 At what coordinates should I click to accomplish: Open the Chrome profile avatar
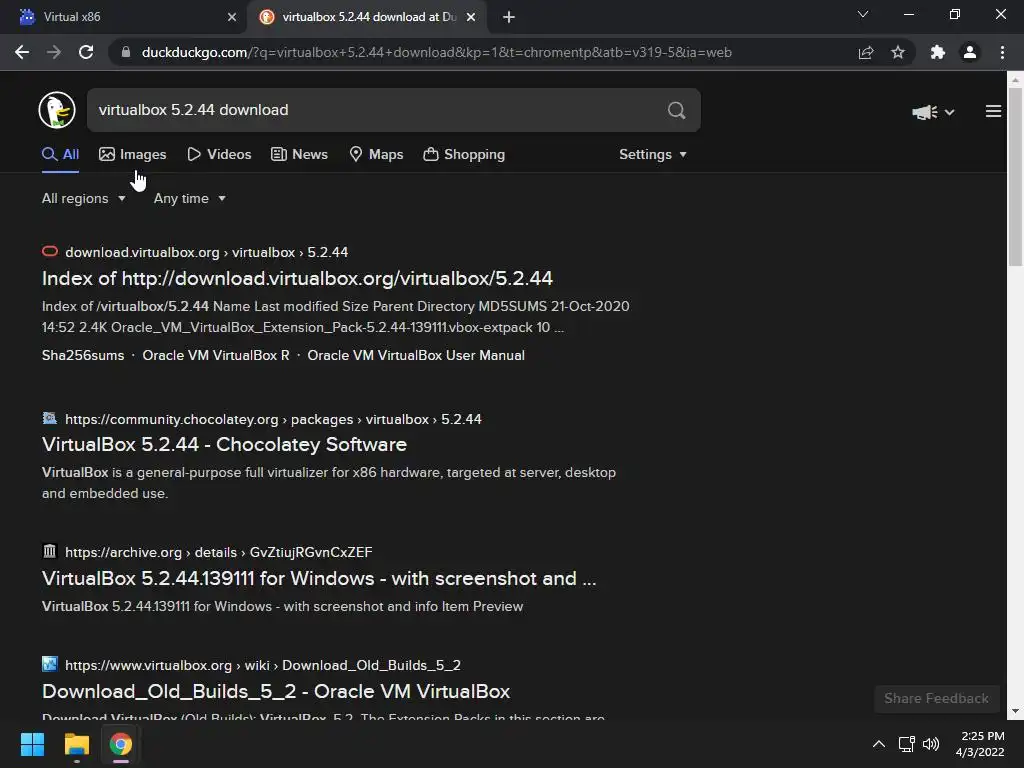(970, 52)
